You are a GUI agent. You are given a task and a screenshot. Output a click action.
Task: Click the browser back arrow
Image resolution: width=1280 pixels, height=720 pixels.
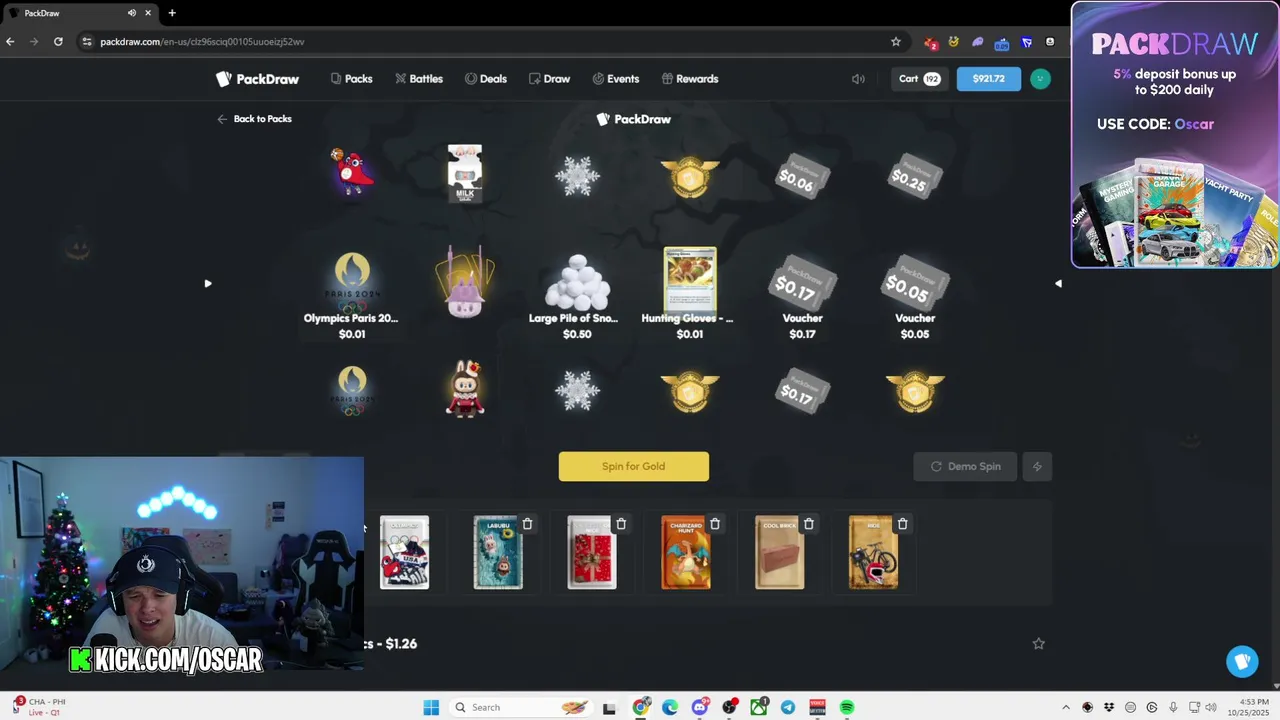[10, 41]
